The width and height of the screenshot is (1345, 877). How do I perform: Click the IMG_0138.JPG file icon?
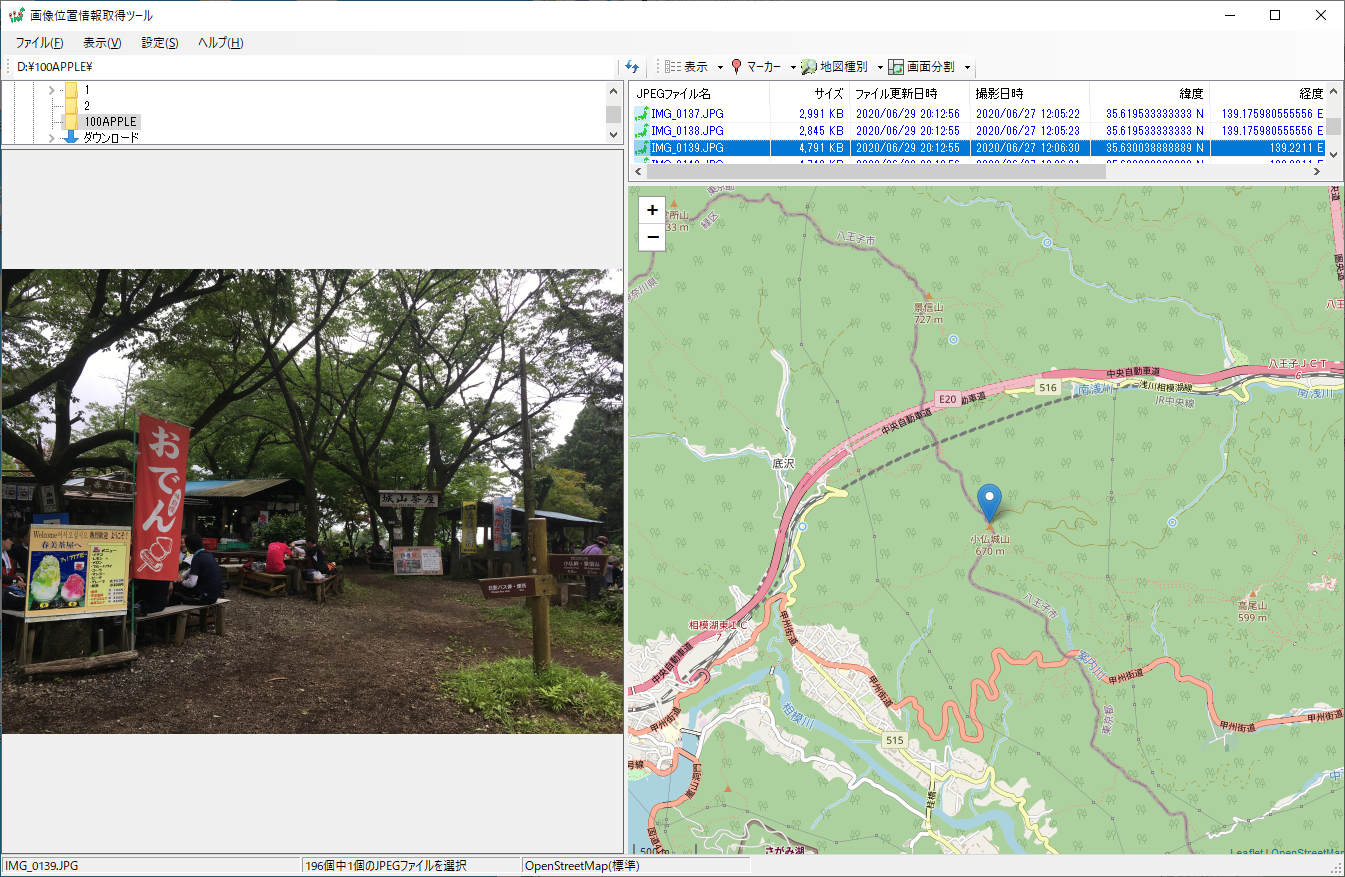click(642, 131)
